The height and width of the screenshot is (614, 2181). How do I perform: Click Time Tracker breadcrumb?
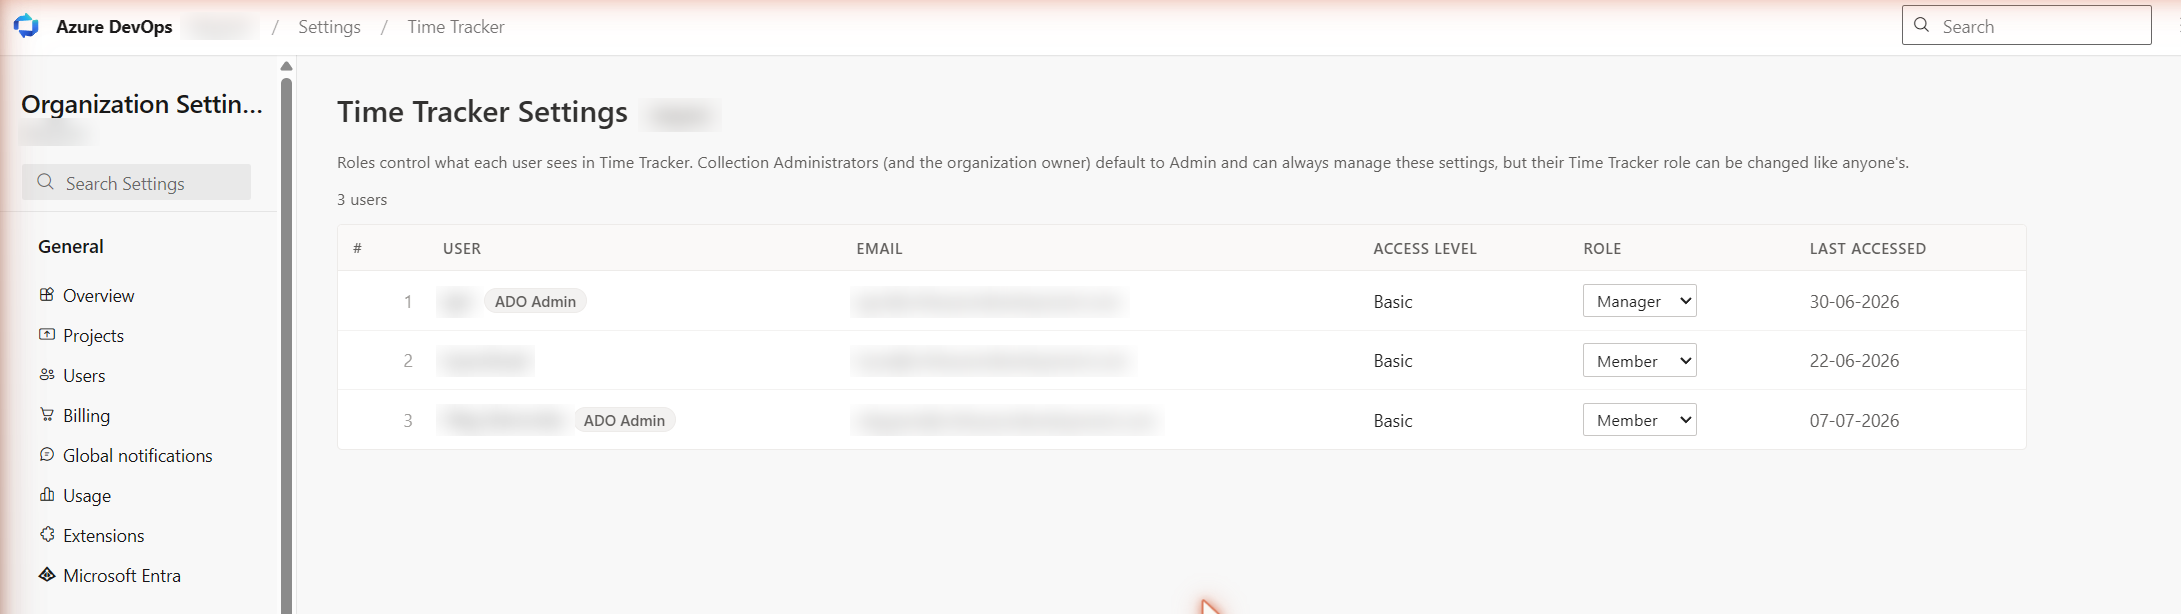coord(456,27)
